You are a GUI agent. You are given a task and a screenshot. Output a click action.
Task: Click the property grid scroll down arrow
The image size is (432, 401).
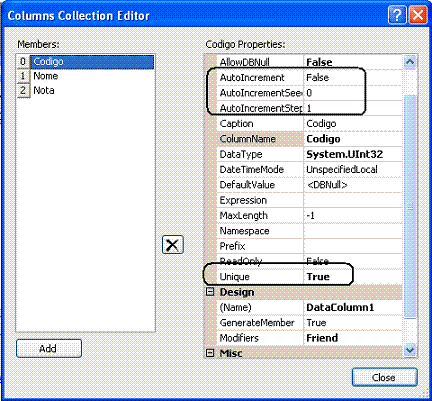(410, 350)
